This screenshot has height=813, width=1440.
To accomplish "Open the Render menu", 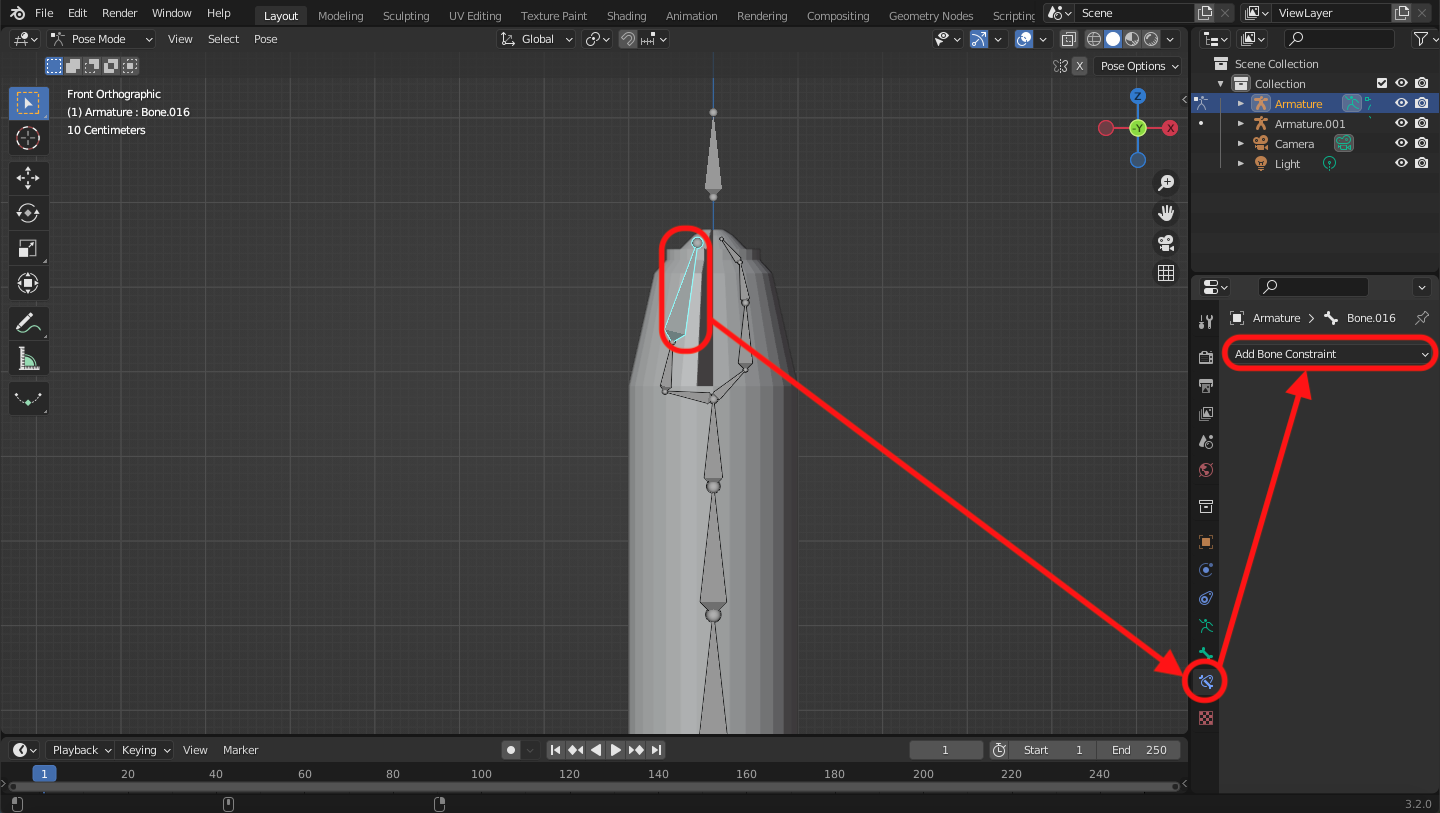I will [120, 13].
